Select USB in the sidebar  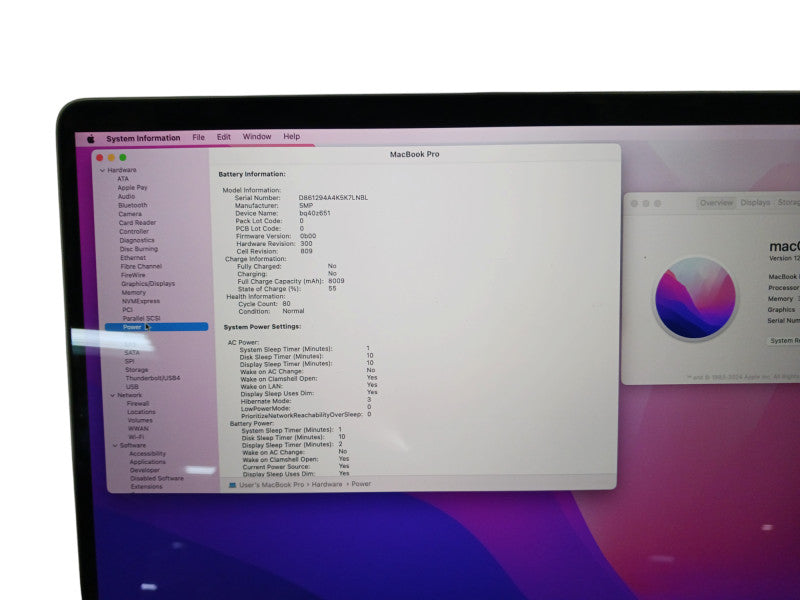click(132, 387)
